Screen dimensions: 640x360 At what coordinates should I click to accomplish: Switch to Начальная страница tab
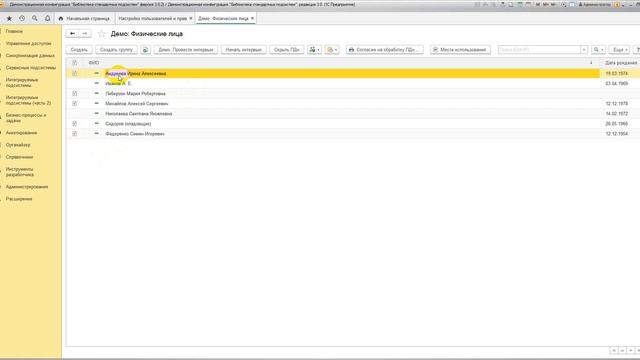click(x=84, y=18)
